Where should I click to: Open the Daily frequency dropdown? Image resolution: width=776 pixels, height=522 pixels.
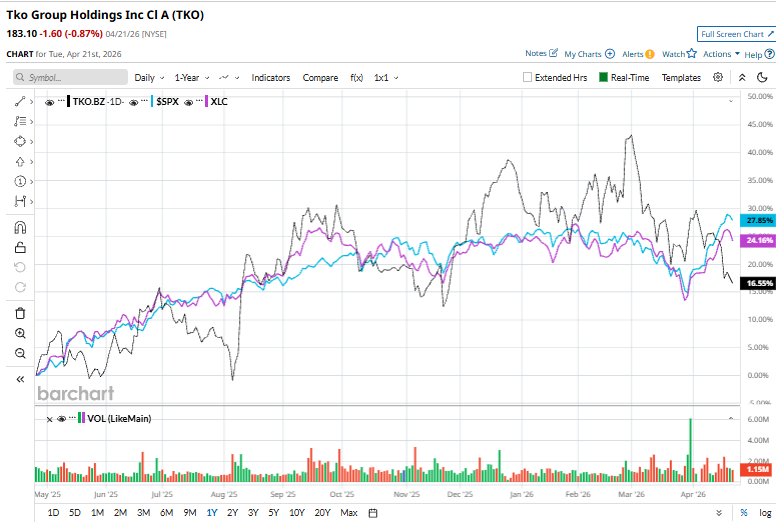[x=149, y=78]
